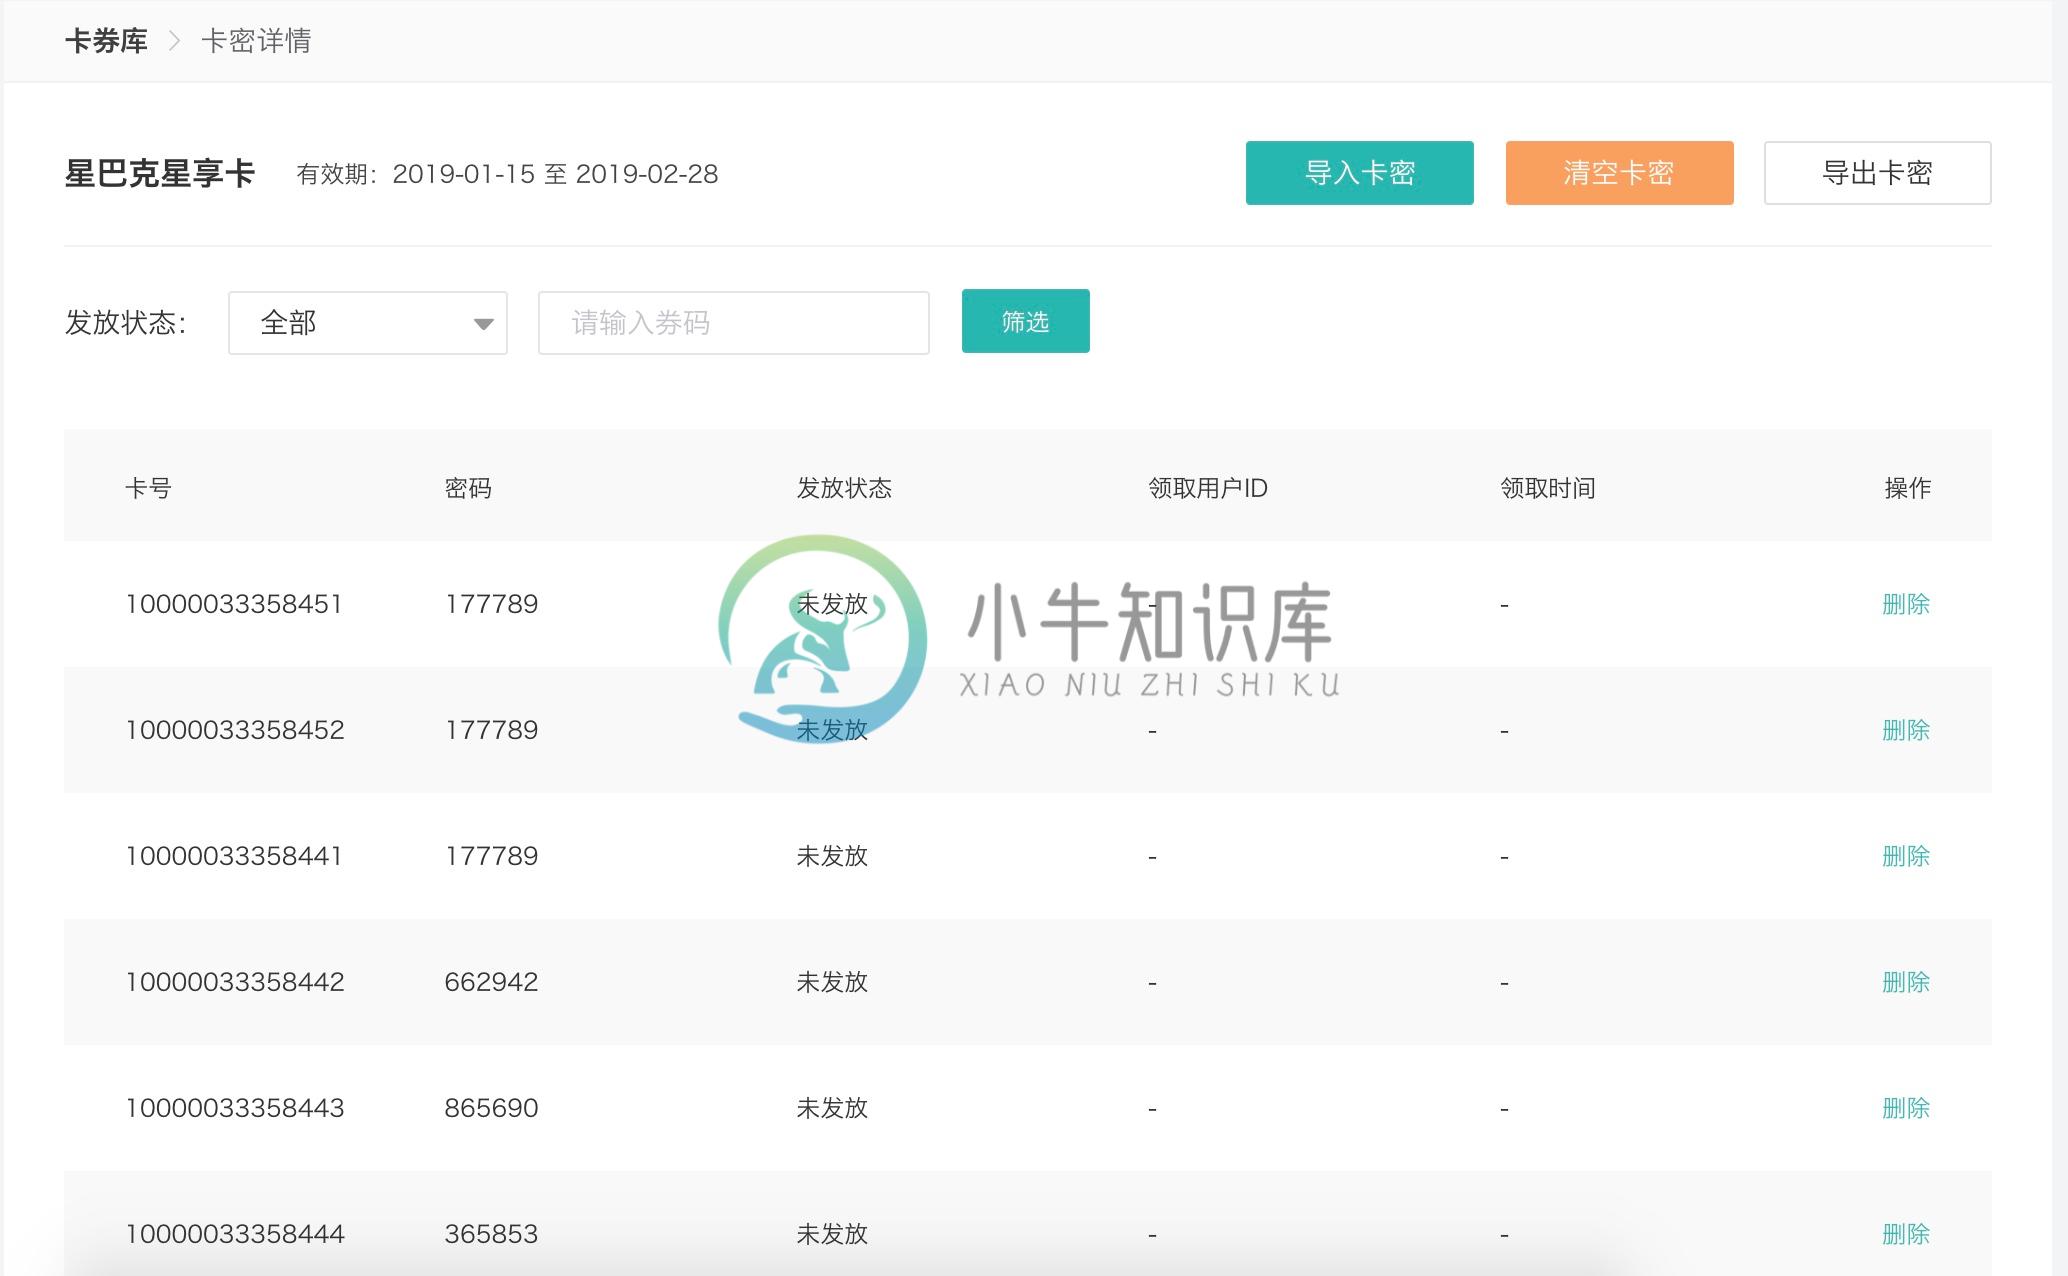
Task: Click password 662942
Action: click(x=491, y=982)
